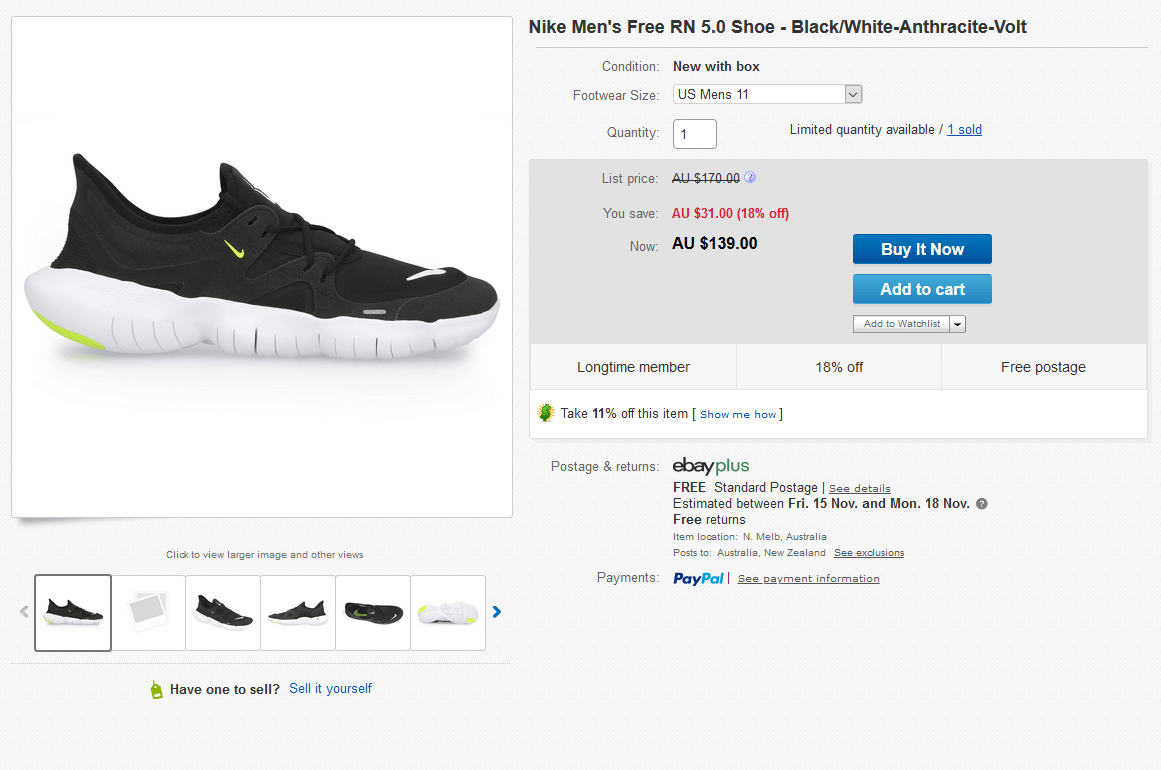Click Sell it yourself link
This screenshot has height=770, width=1161.
coord(330,689)
